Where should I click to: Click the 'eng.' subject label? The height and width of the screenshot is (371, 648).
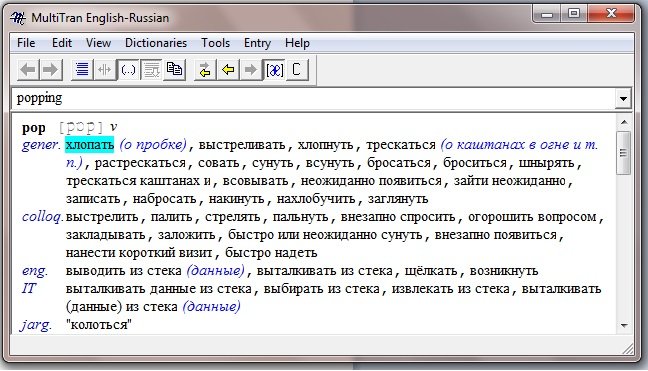point(35,271)
